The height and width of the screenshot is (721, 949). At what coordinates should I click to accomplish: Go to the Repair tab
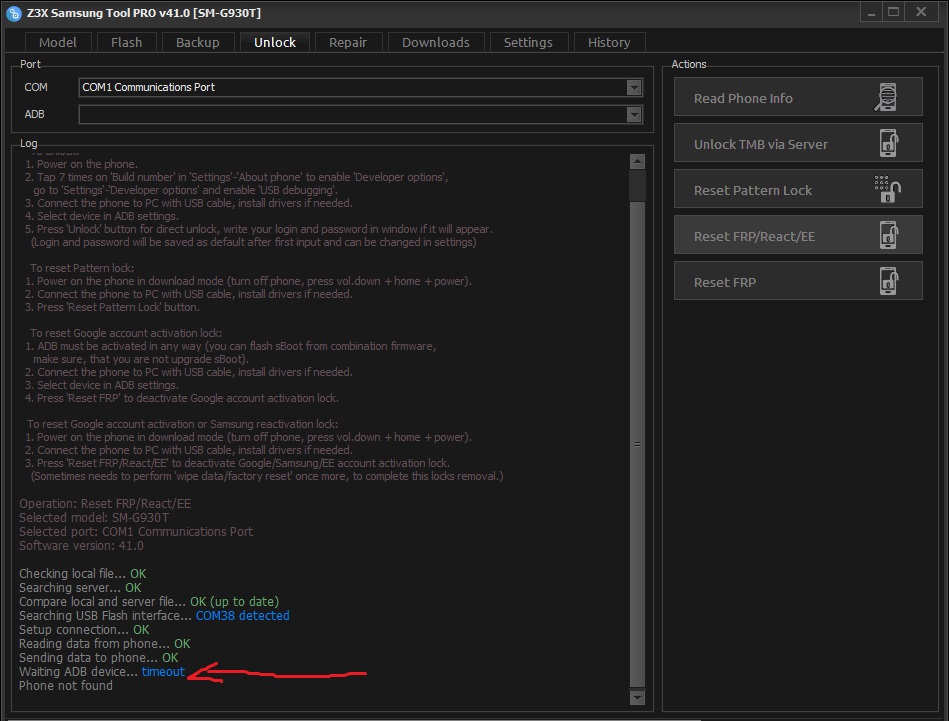coord(348,42)
